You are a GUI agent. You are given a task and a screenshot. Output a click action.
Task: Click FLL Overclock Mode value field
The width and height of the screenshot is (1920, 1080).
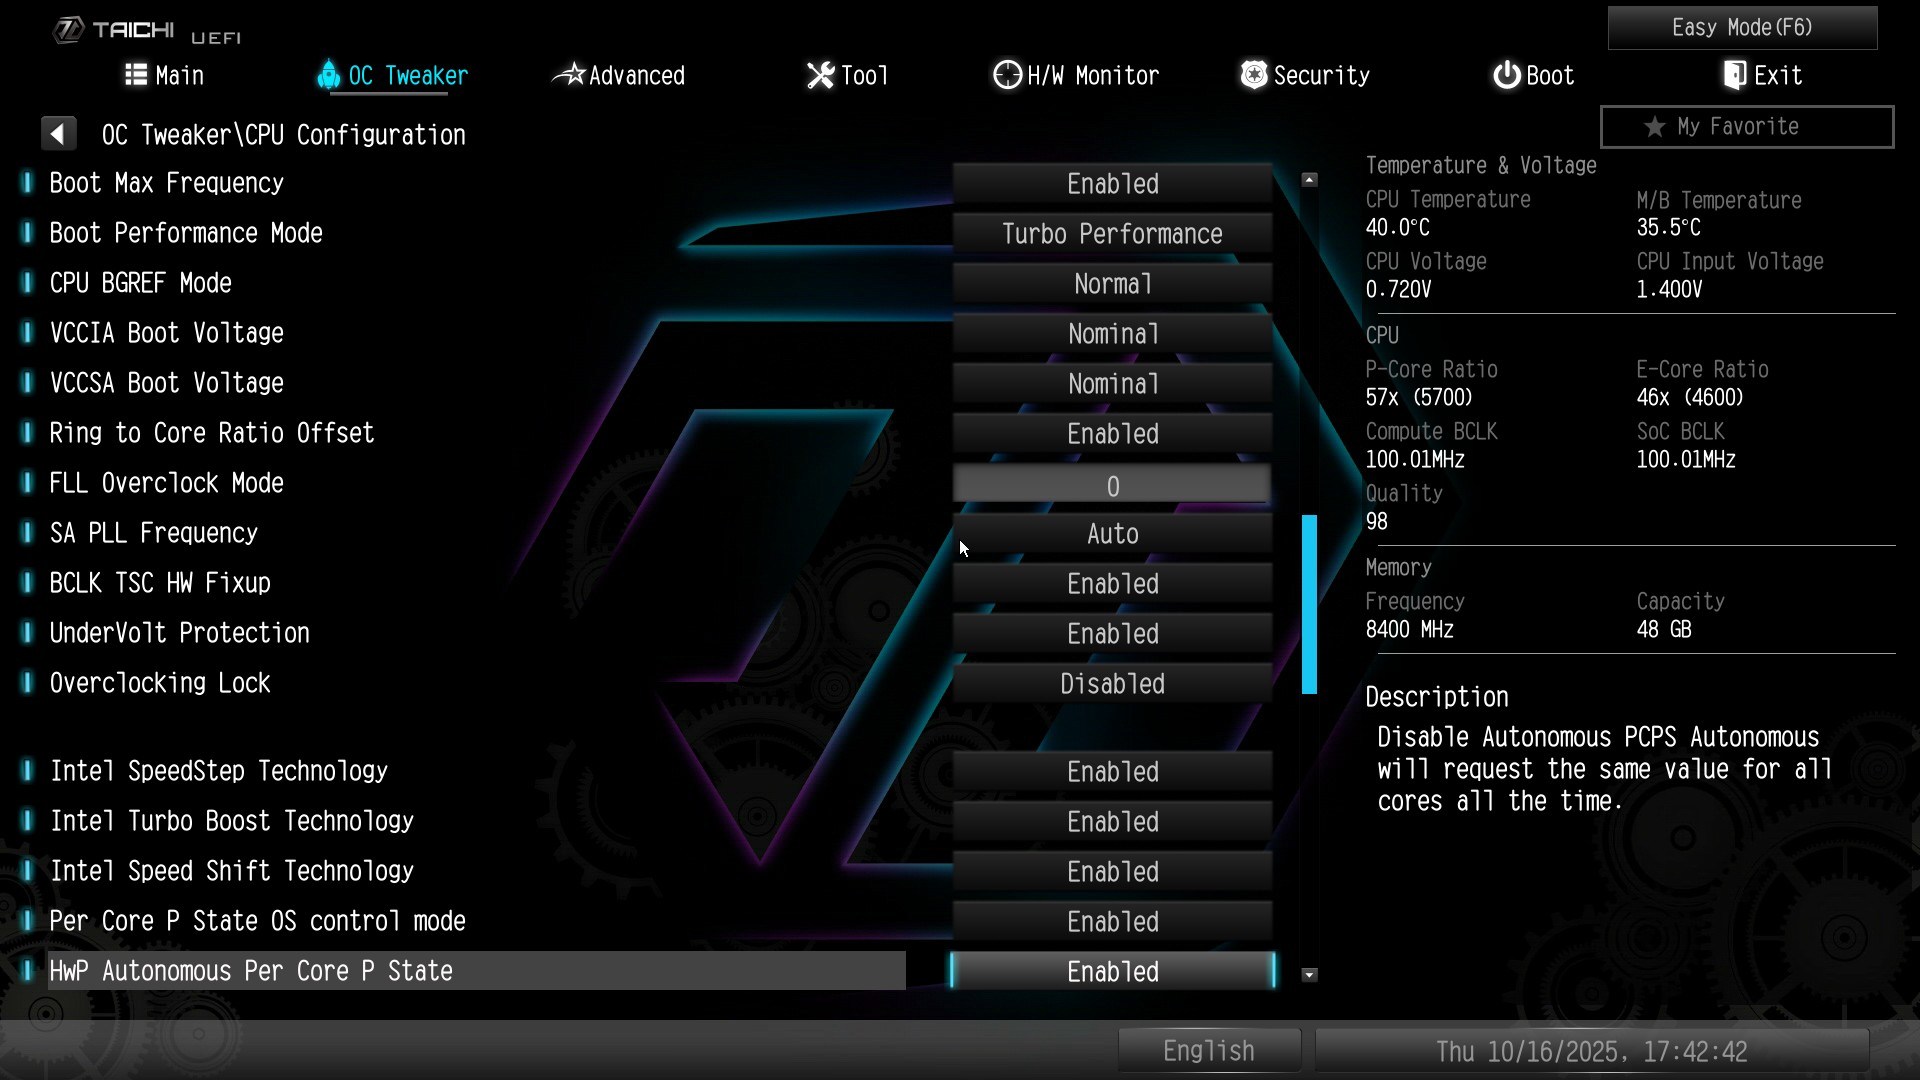click(1112, 486)
